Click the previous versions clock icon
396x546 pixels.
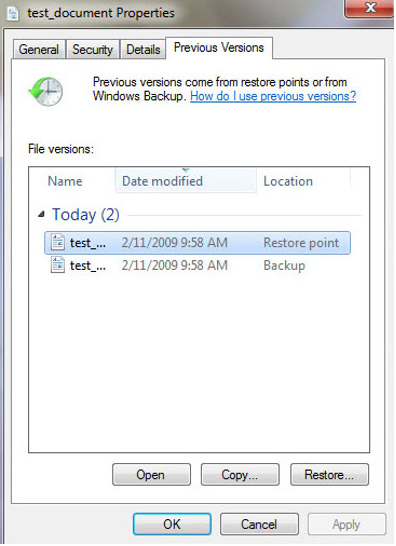(x=46, y=92)
